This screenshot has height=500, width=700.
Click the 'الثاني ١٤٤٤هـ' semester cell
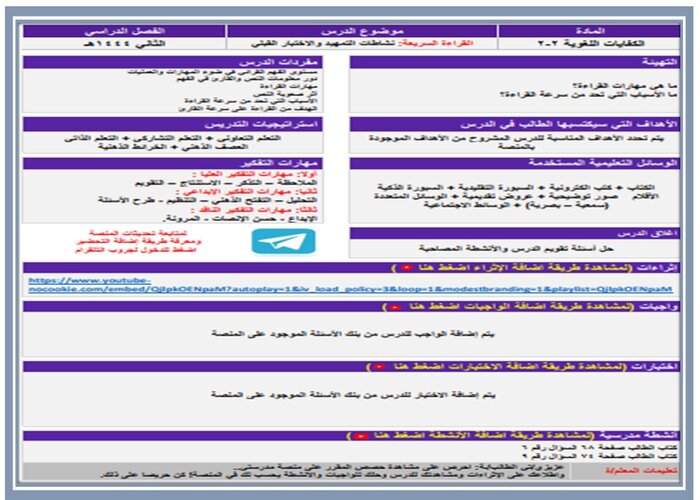coord(124,43)
